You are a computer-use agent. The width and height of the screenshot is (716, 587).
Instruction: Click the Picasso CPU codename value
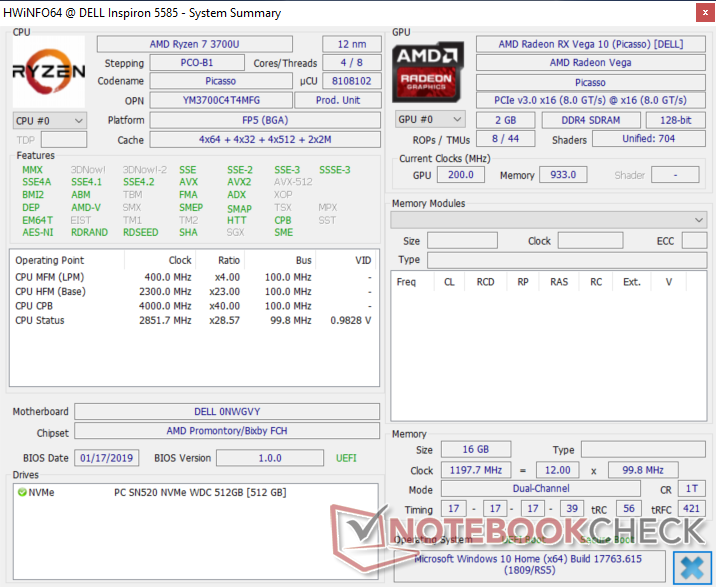coord(221,81)
